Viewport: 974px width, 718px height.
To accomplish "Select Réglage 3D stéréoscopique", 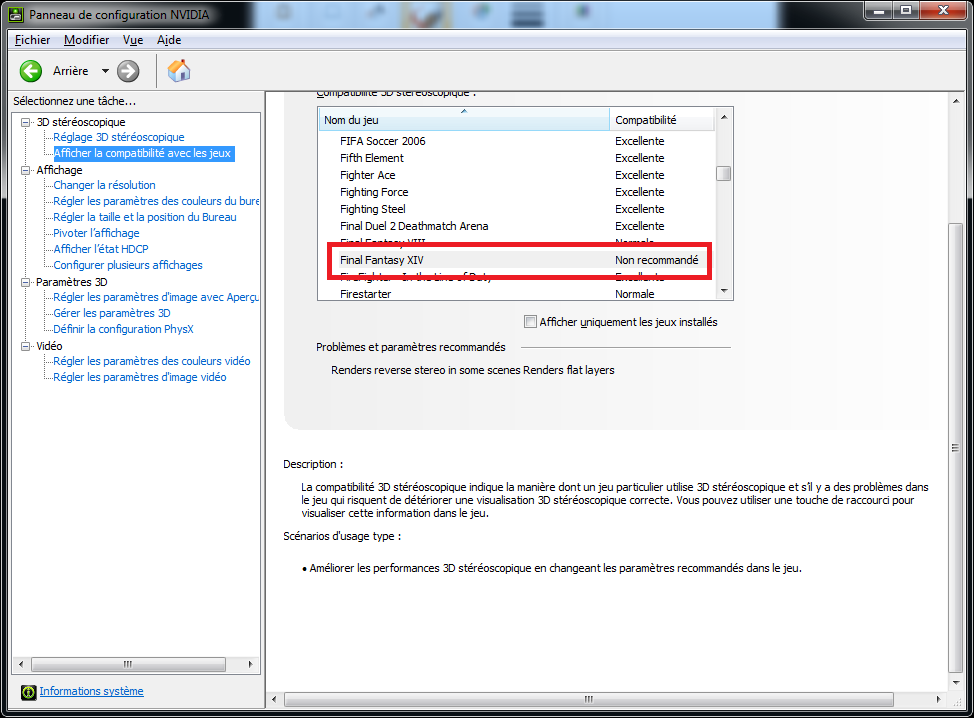I will tap(119, 137).
